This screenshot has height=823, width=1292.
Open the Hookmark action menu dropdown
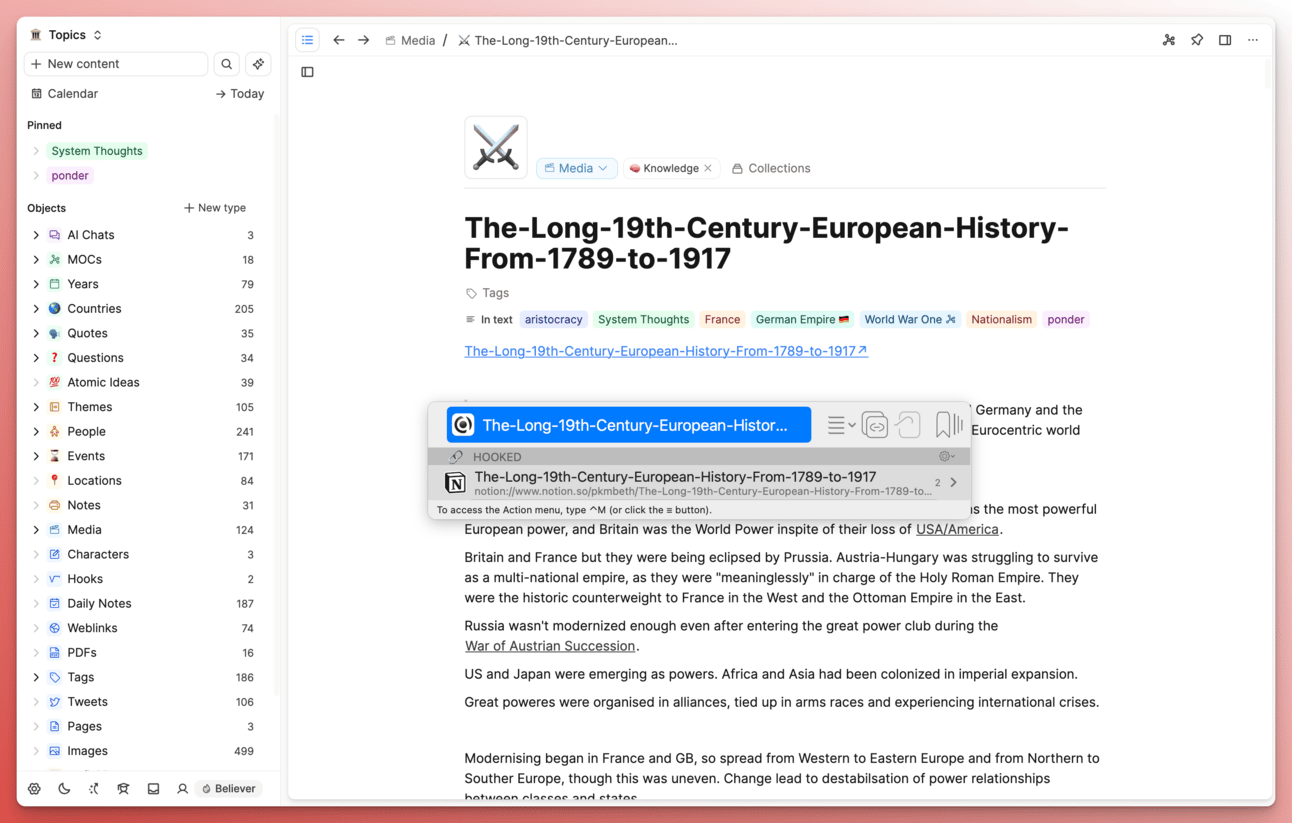pos(841,425)
